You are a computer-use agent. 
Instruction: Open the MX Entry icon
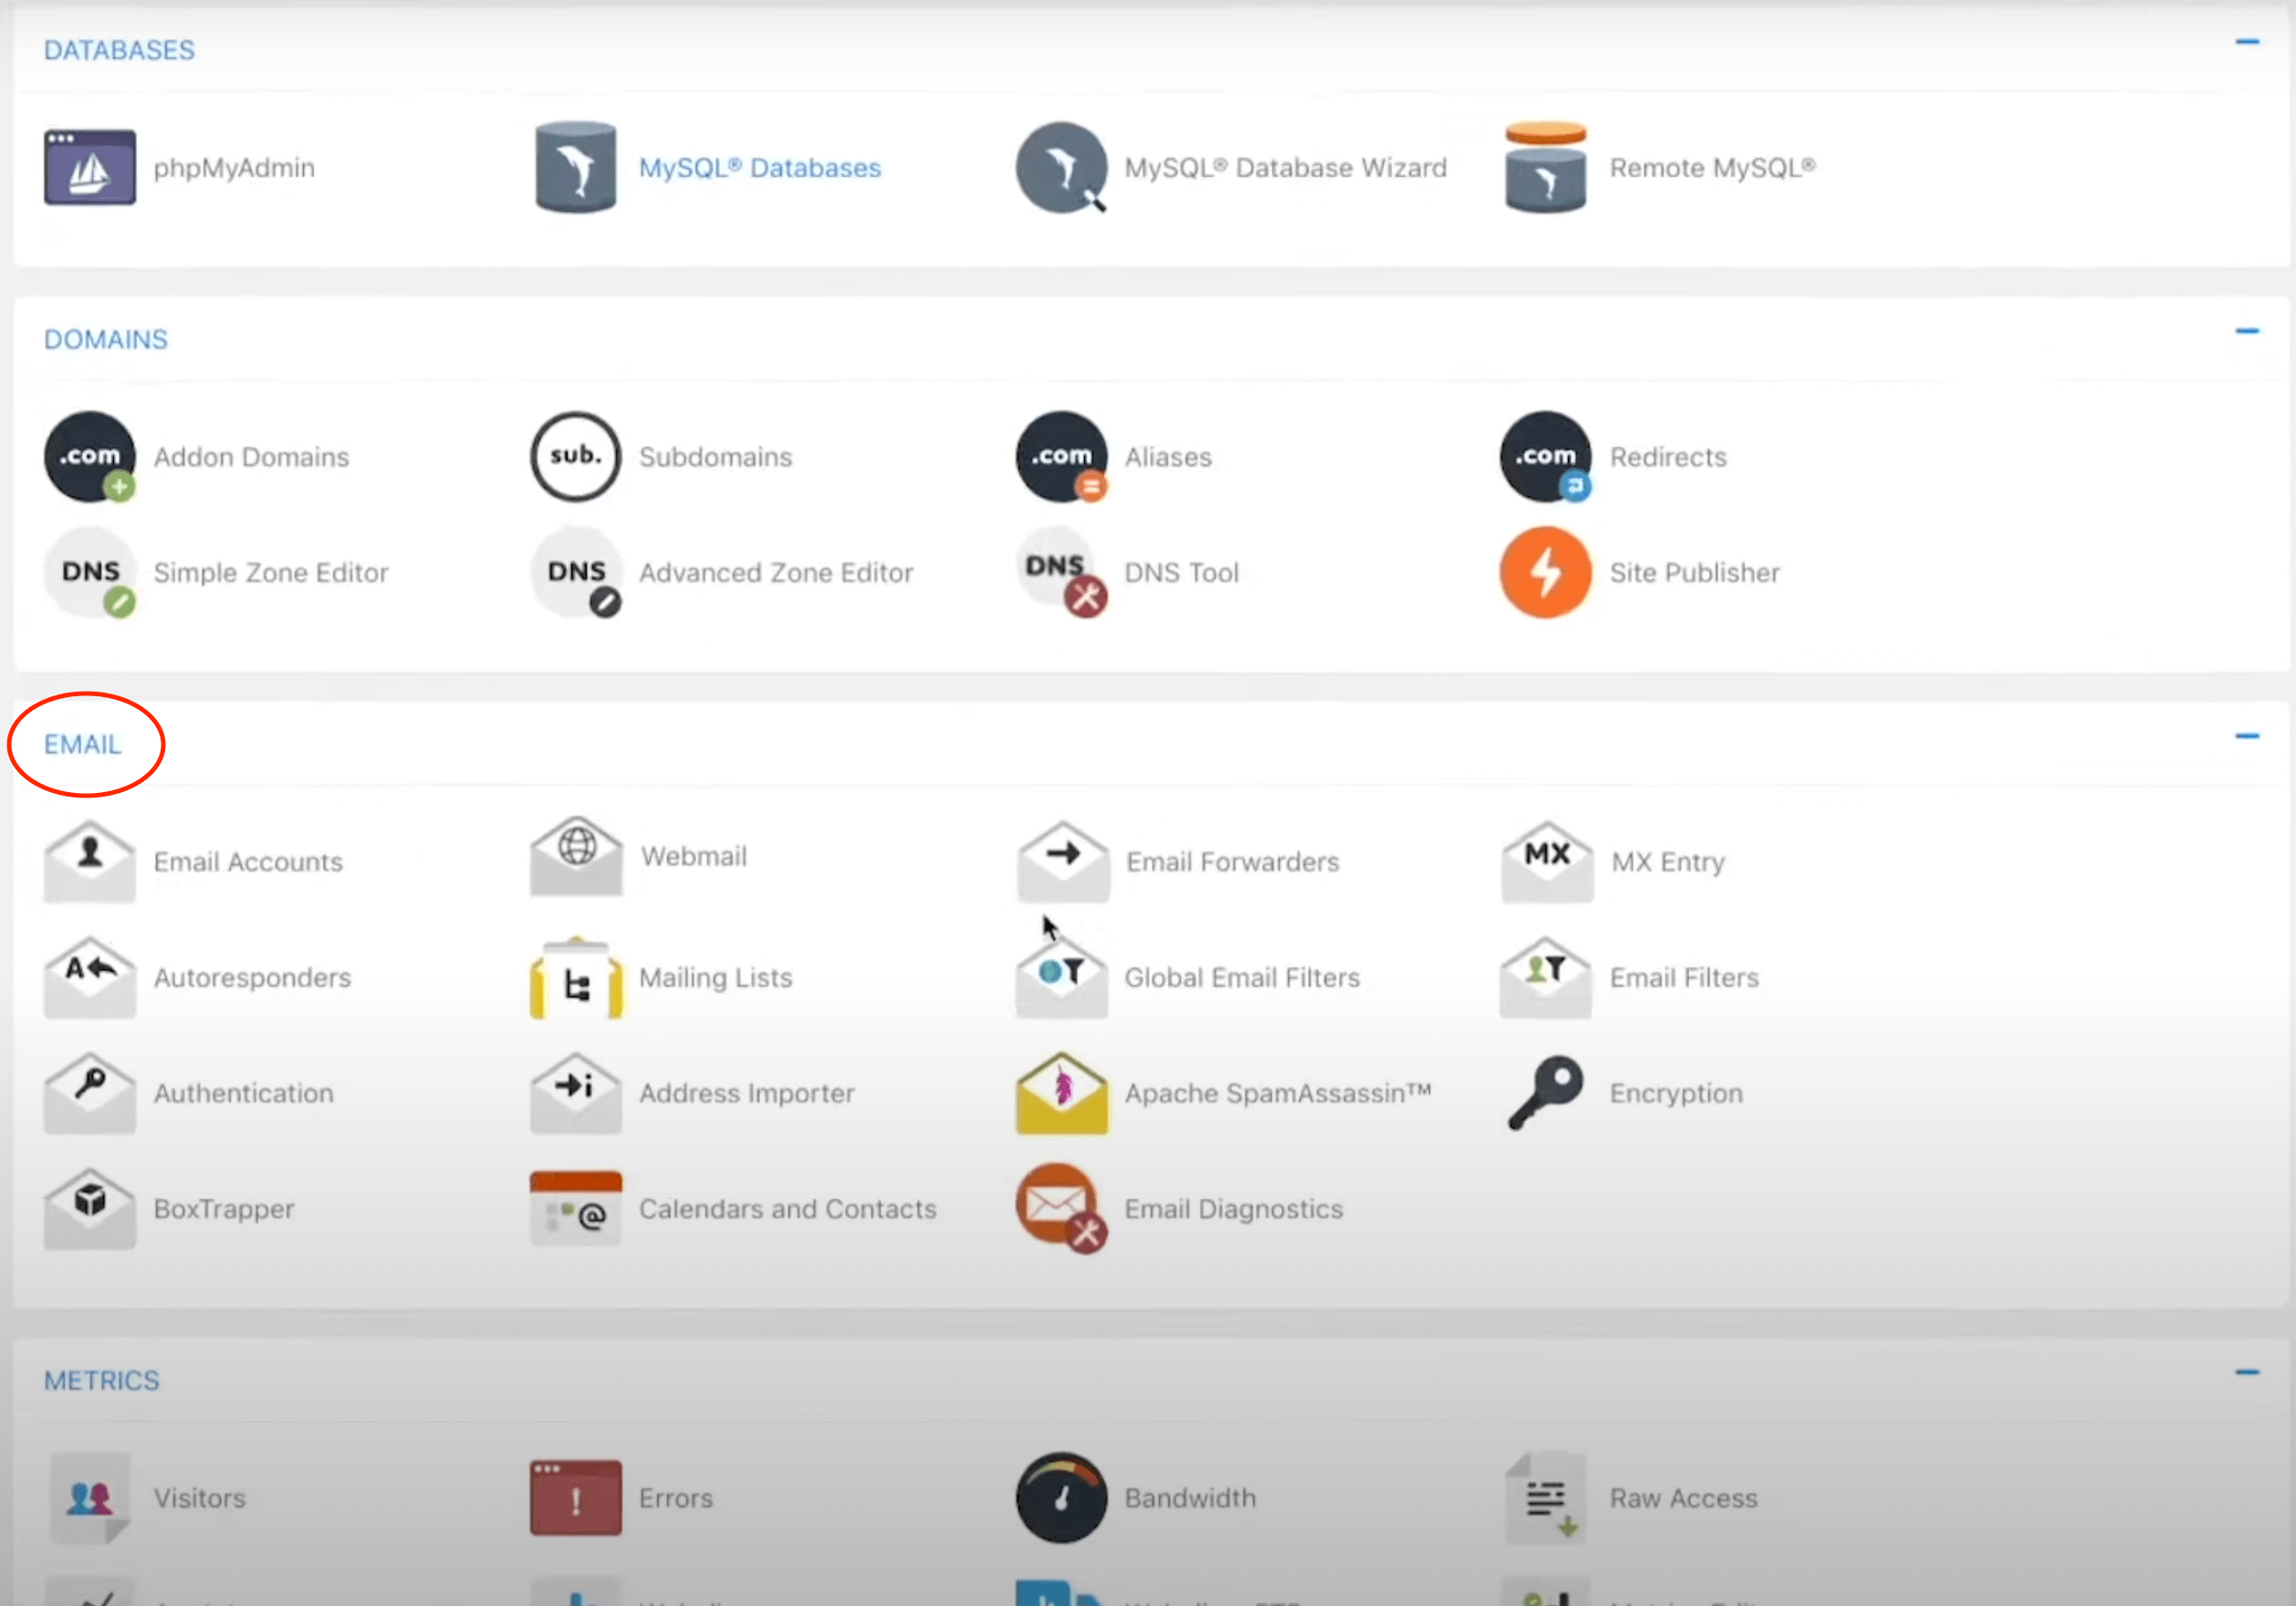coord(1547,861)
